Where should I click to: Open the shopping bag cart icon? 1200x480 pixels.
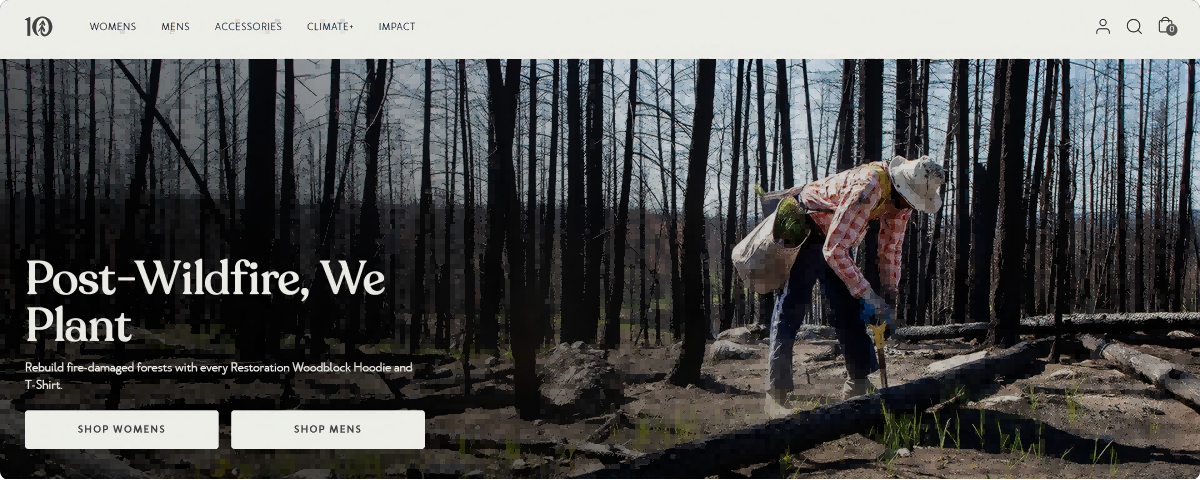pyautogui.click(x=1165, y=25)
